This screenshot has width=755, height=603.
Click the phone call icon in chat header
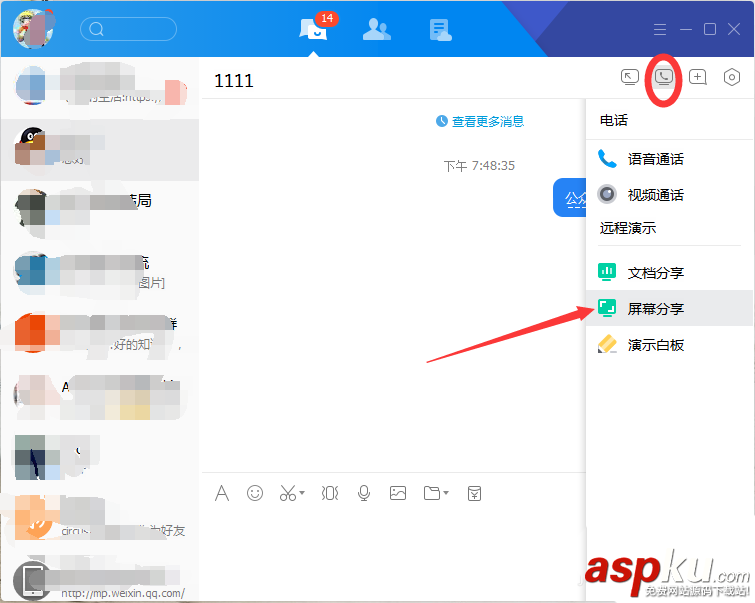[x=664, y=77]
